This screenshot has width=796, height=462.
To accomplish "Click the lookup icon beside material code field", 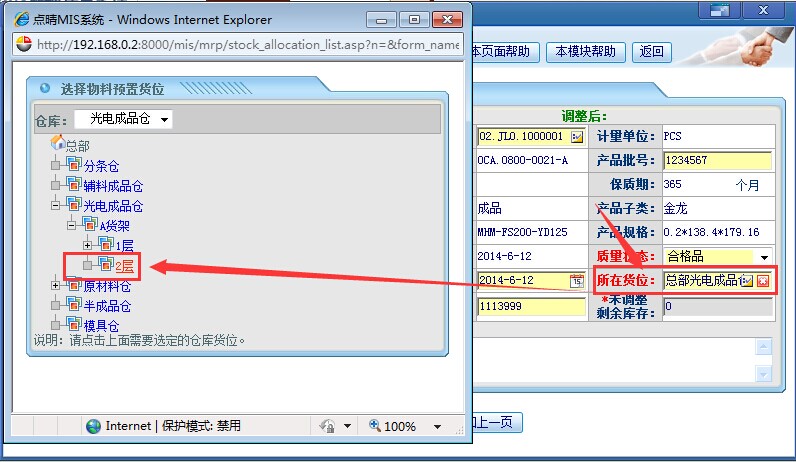I will pyautogui.click(x=577, y=136).
